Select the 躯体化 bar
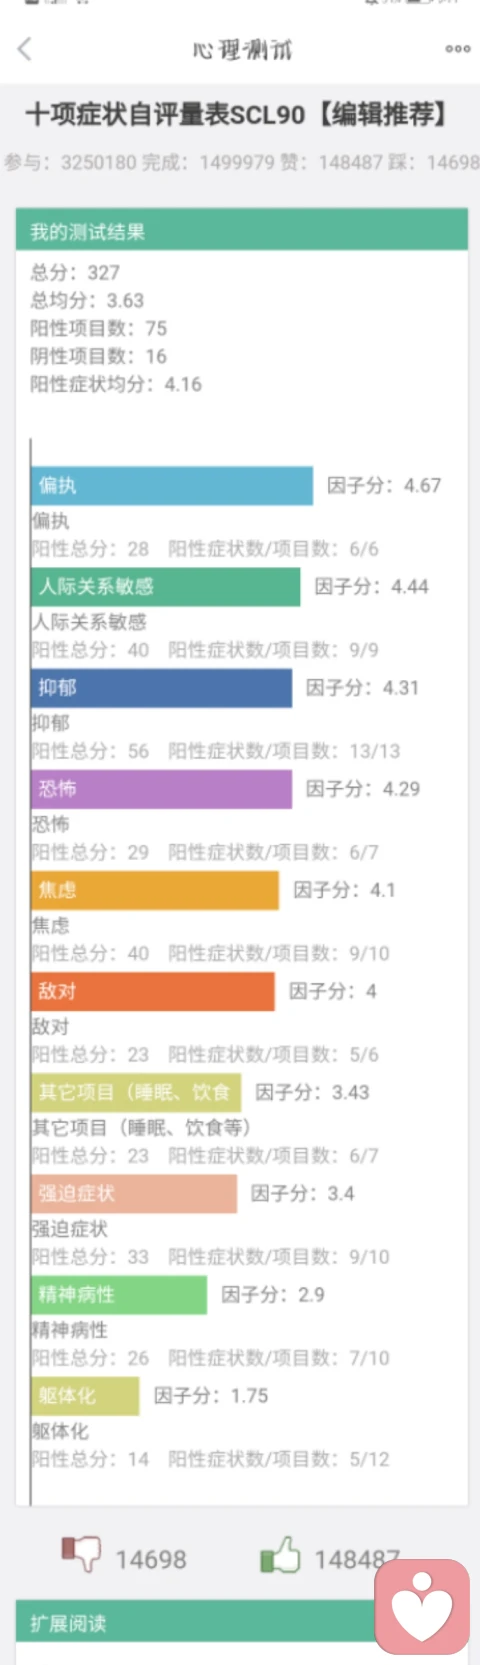Viewport: 480px width, 1665px height. (x=85, y=1396)
